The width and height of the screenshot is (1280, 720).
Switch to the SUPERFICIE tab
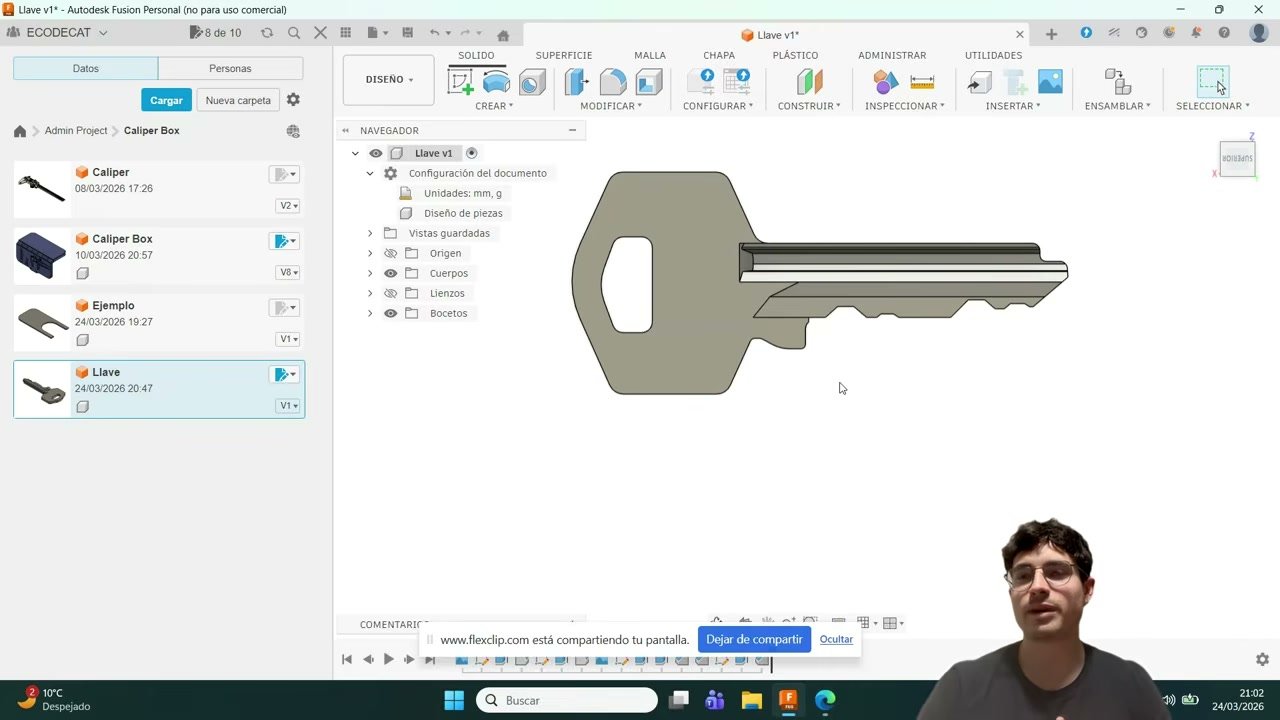coord(564,56)
